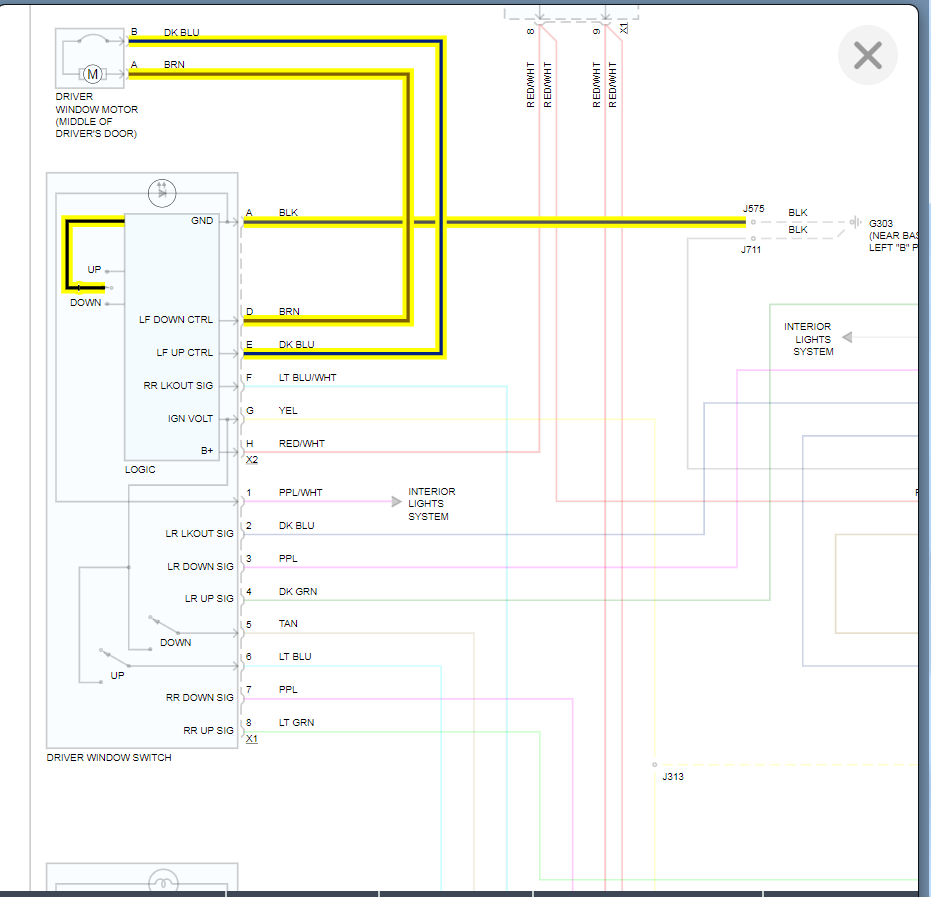The width and height of the screenshot is (931, 897).
Task: Select the GND terminal label
Action: [x=202, y=221]
